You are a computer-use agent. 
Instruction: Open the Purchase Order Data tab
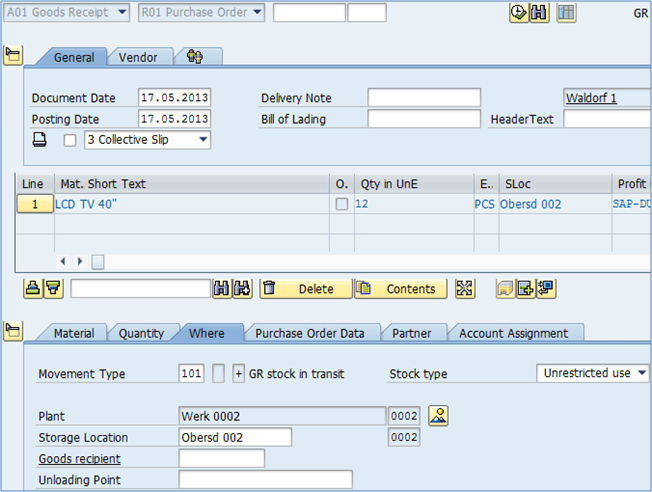(x=310, y=333)
